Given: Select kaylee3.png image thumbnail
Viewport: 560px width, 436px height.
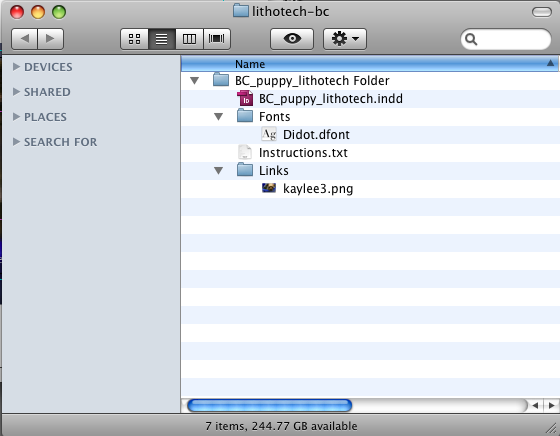Looking at the screenshot, I should [269, 188].
